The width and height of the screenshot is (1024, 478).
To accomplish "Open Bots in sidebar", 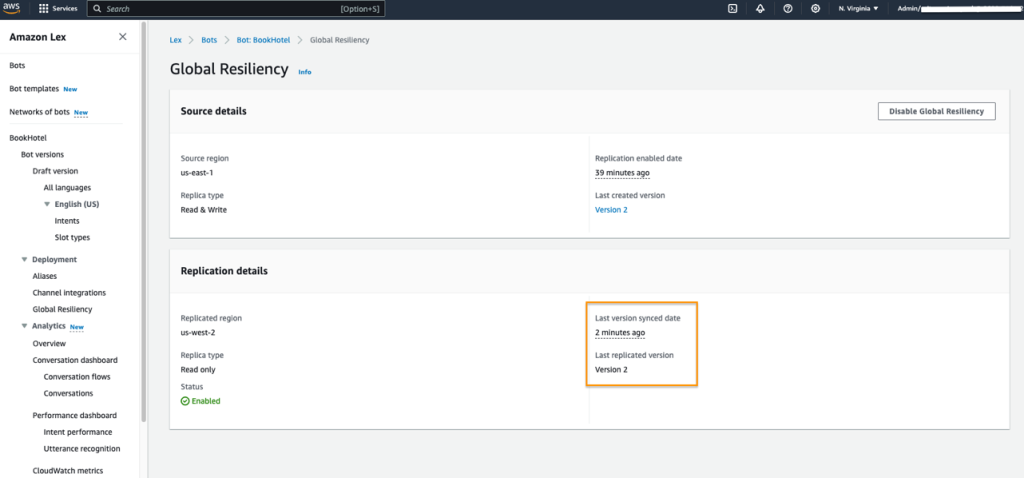I will [x=17, y=65].
